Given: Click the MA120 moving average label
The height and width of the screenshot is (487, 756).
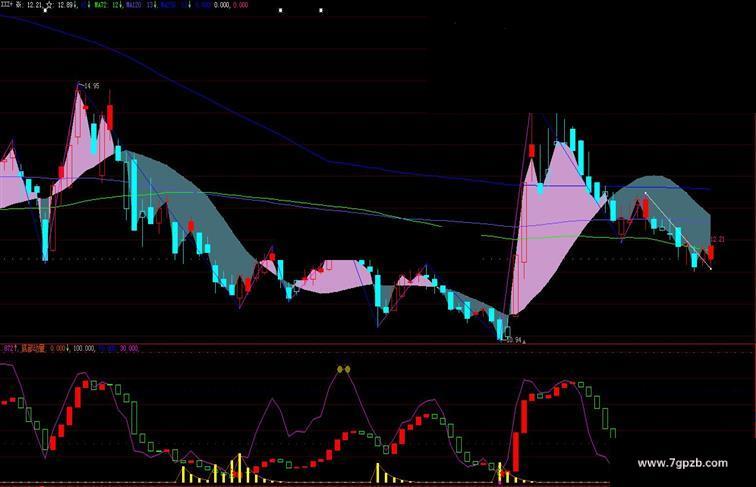Looking at the screenshot, I should 133,5.
